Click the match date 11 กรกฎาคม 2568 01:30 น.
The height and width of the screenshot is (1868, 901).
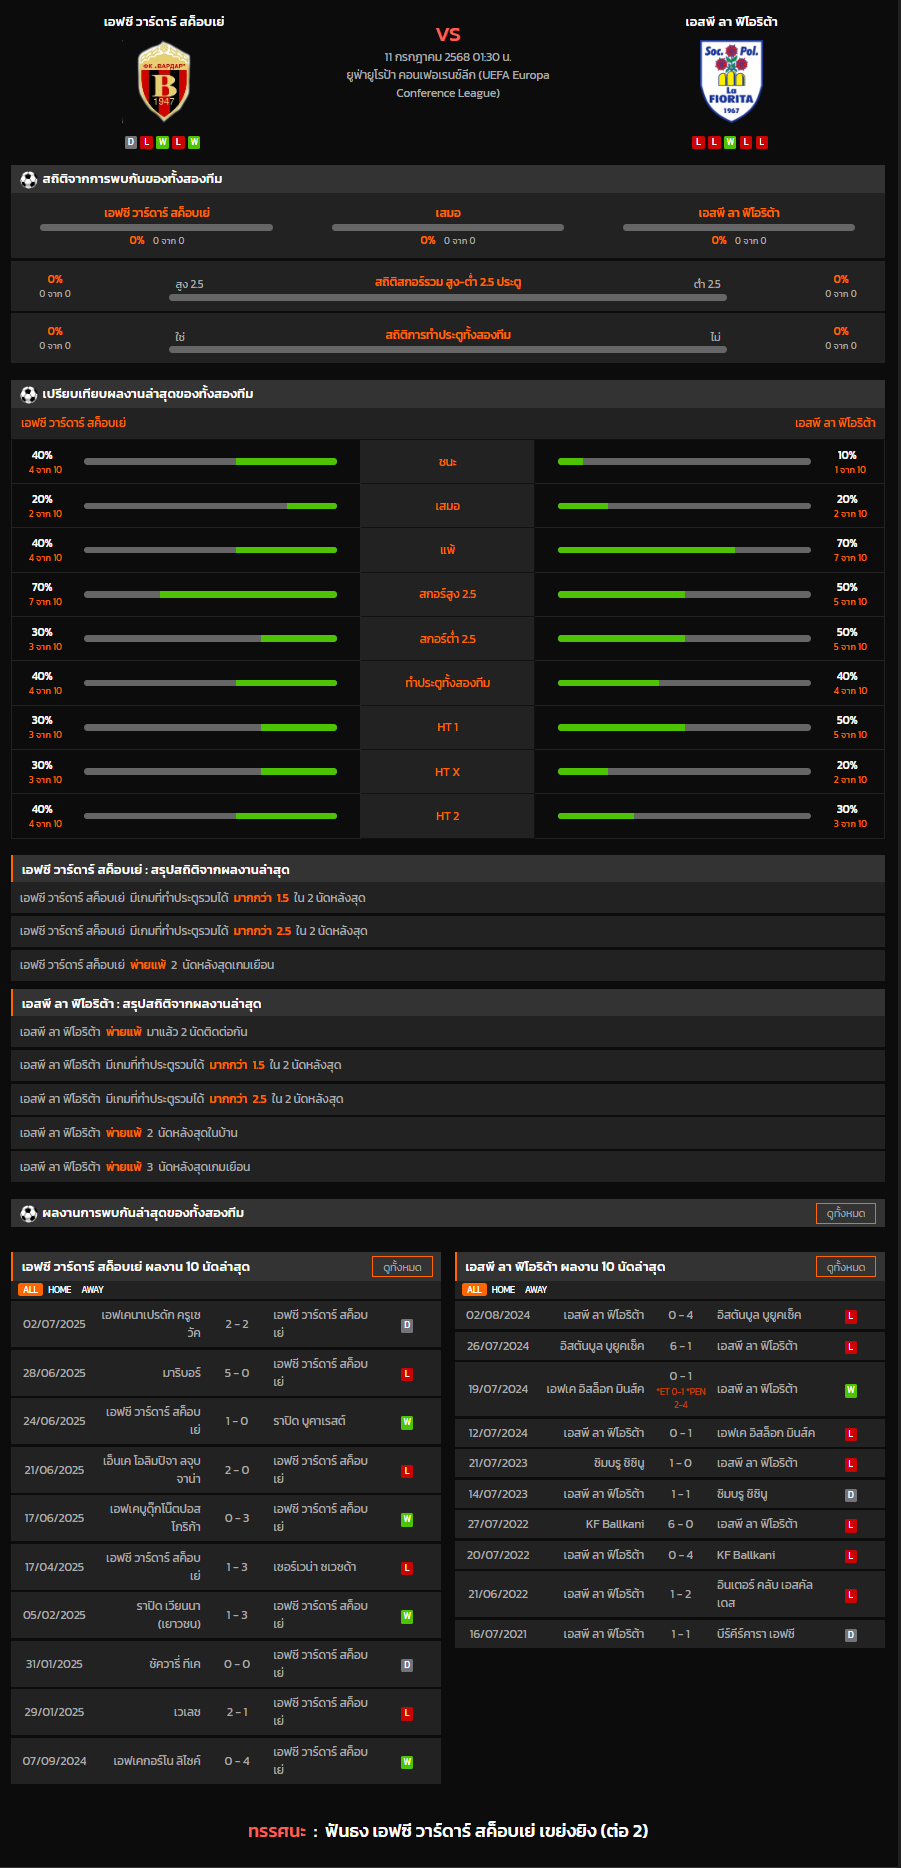coord(448,57)
